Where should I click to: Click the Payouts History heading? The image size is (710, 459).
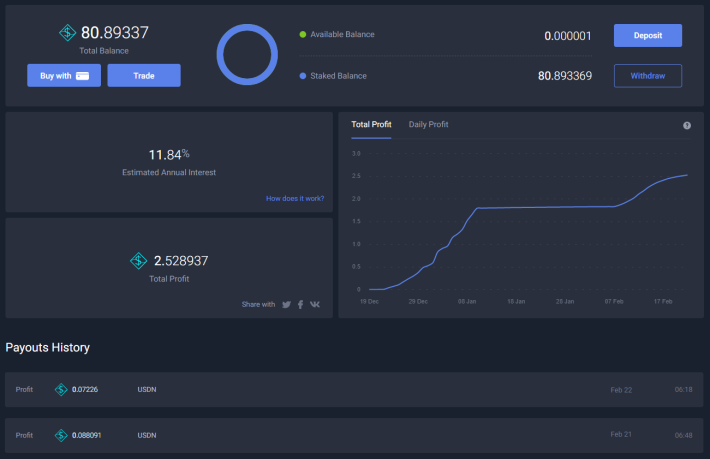(48, 348)
